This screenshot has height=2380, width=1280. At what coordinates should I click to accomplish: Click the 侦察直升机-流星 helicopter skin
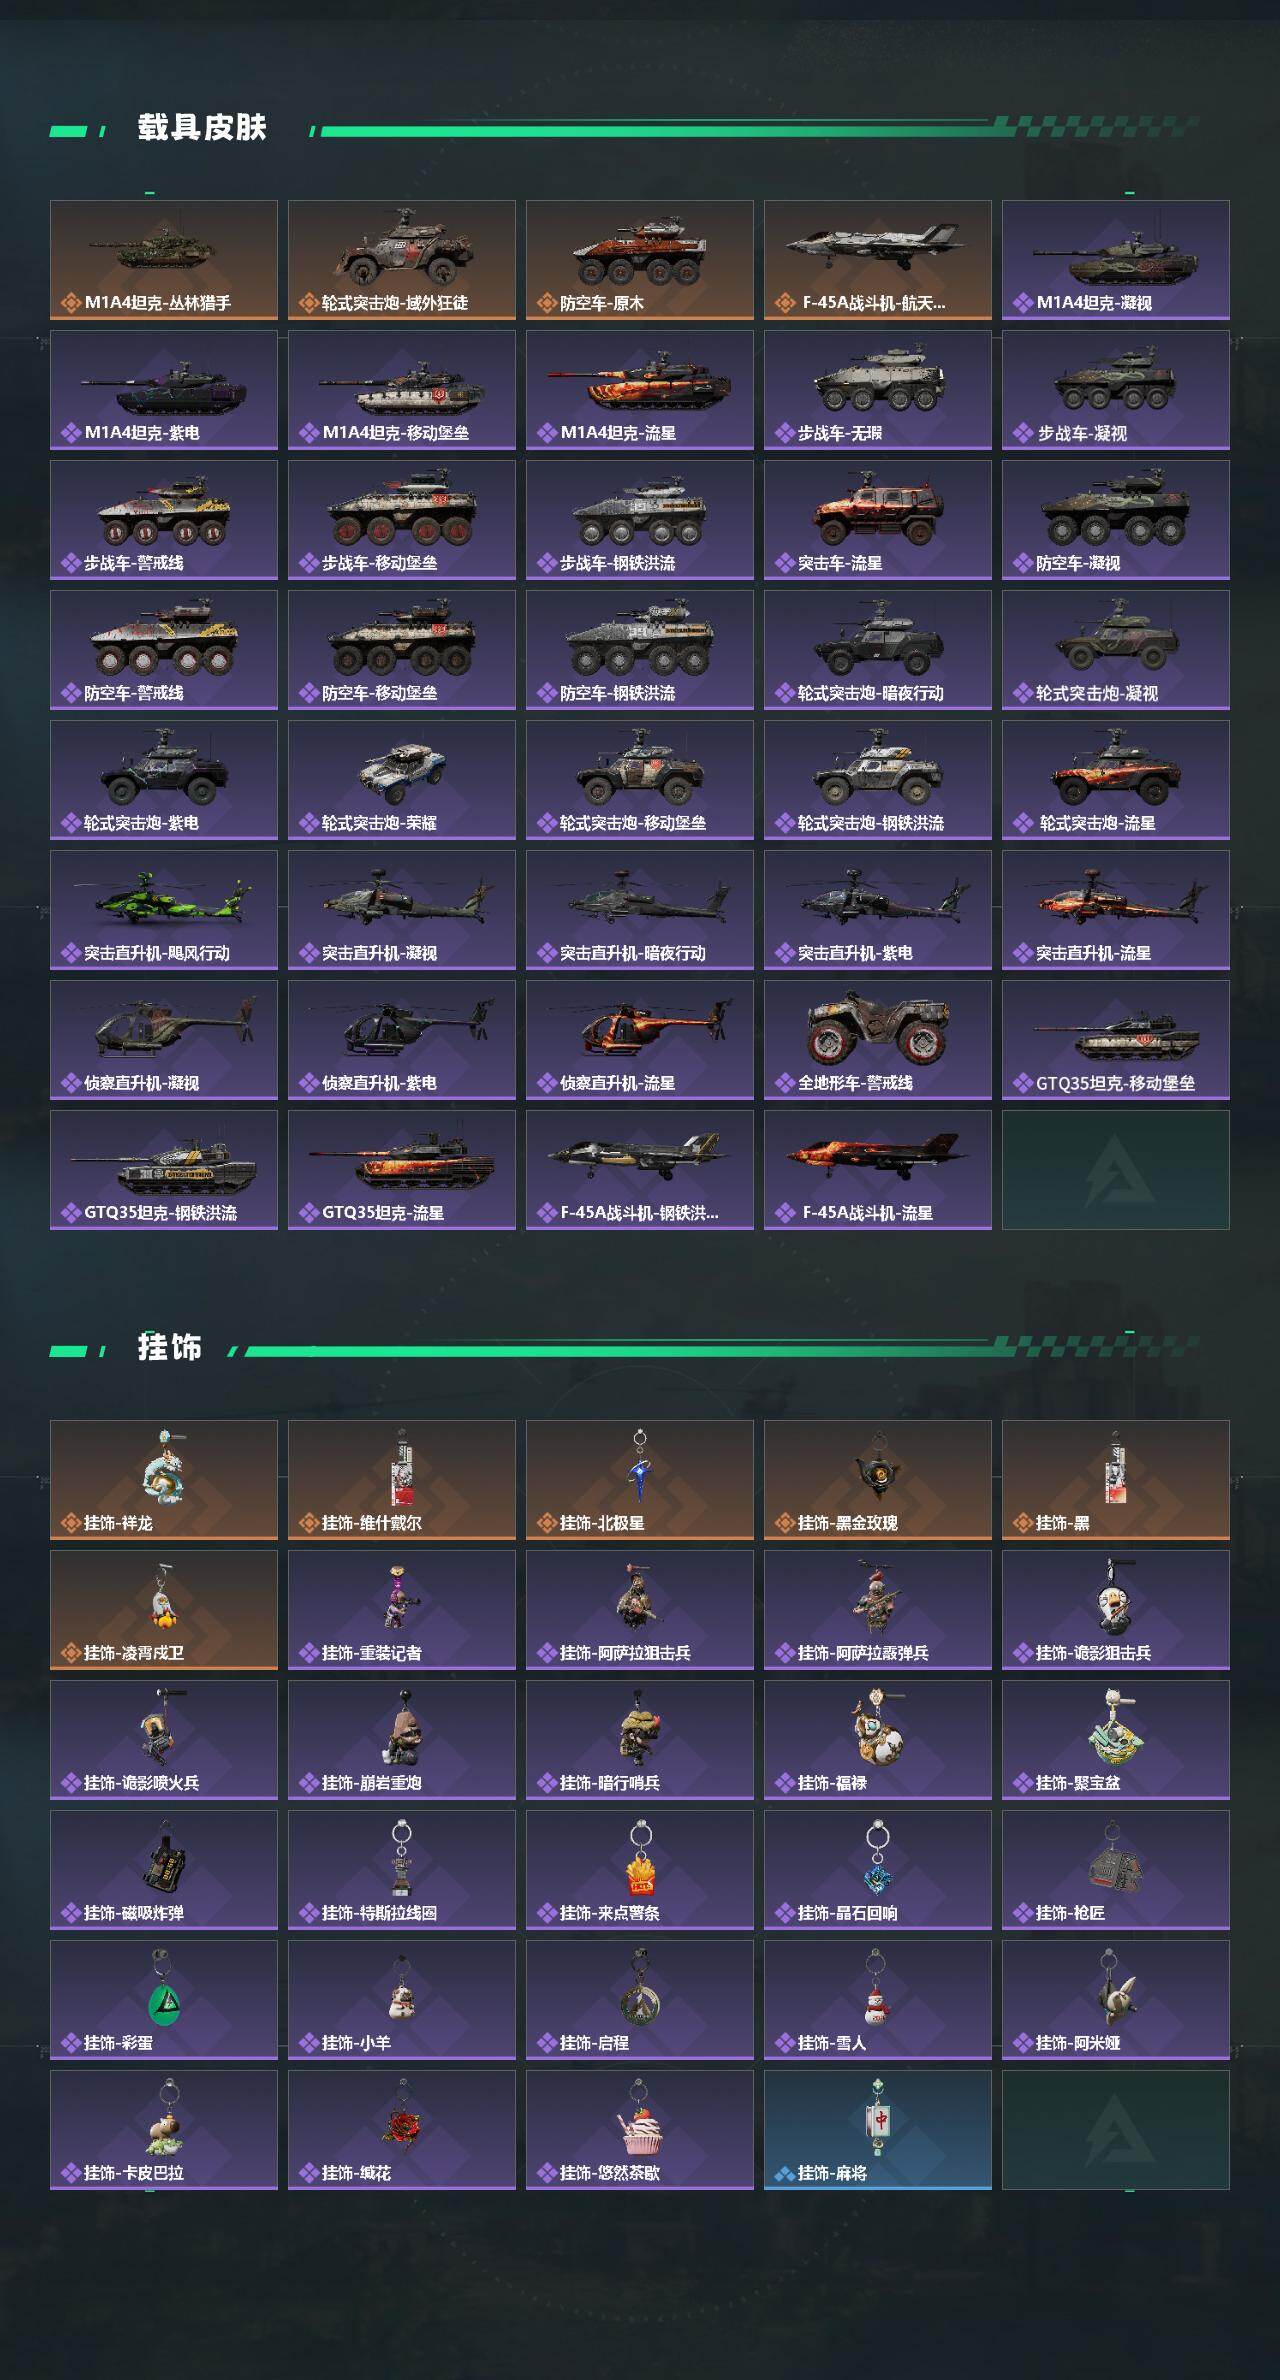click(640, 1040)
